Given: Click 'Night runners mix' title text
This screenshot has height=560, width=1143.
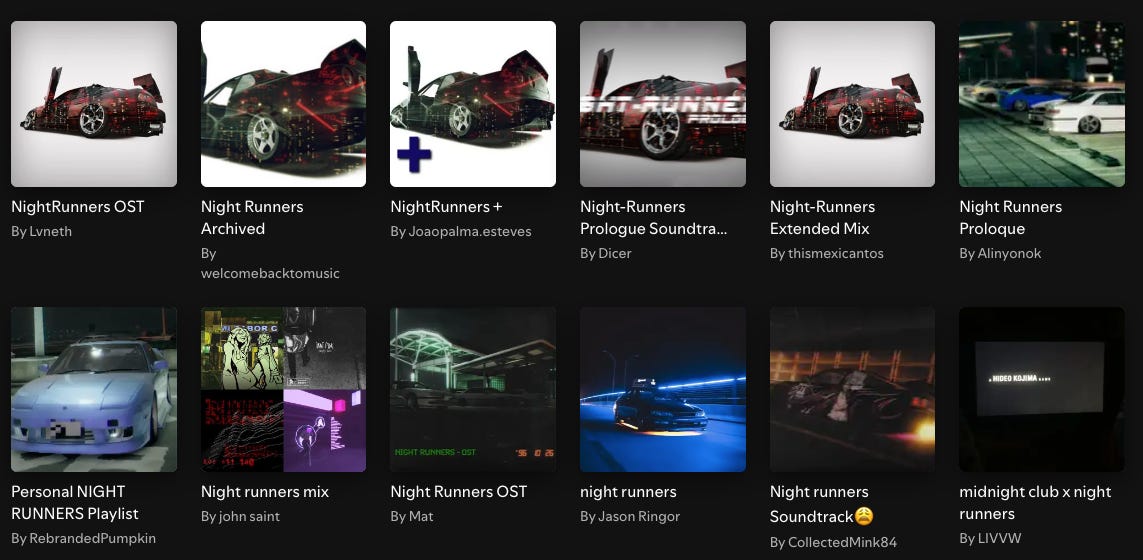Looking at the screenshot, I should click(x=265, y=491).
